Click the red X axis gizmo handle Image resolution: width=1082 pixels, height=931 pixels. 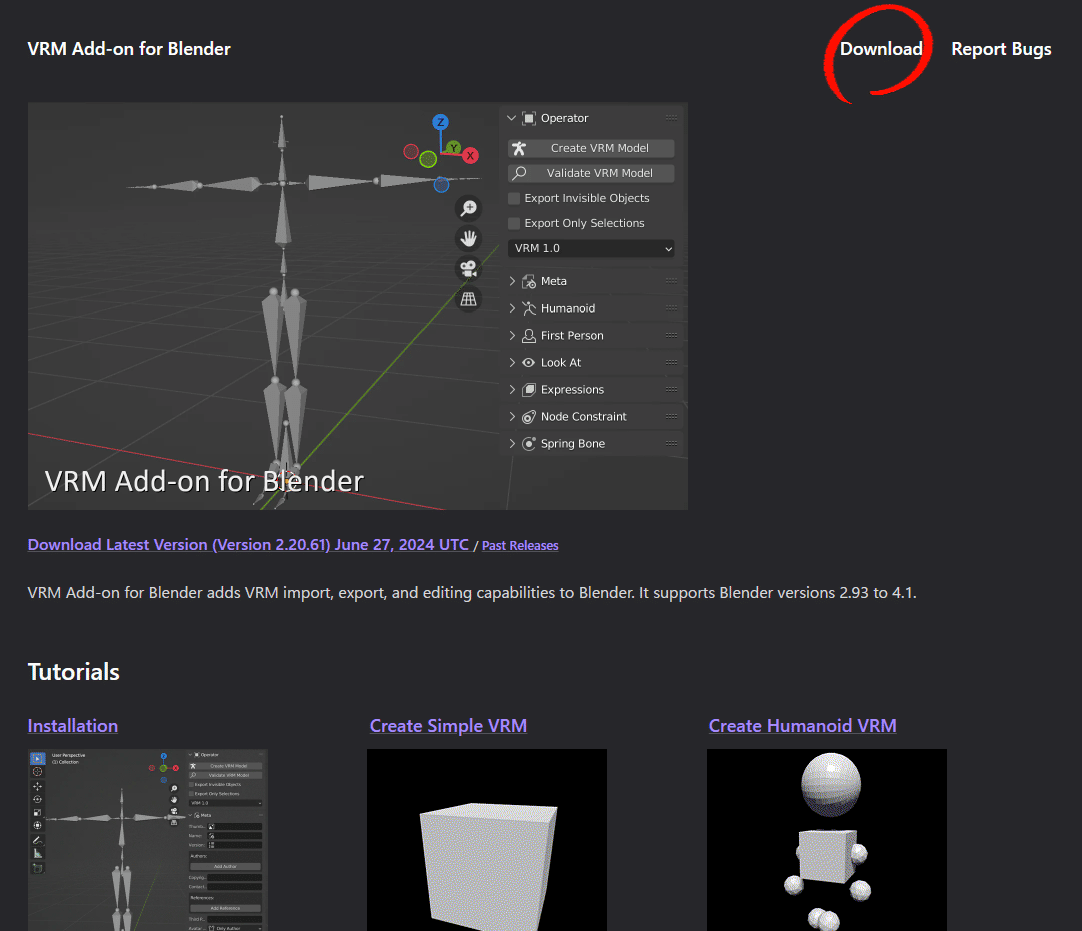[471, 155]
